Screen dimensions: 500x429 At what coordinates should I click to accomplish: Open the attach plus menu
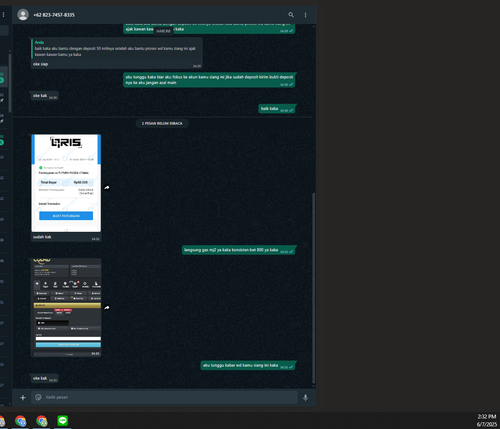click(x=23, y=397)
